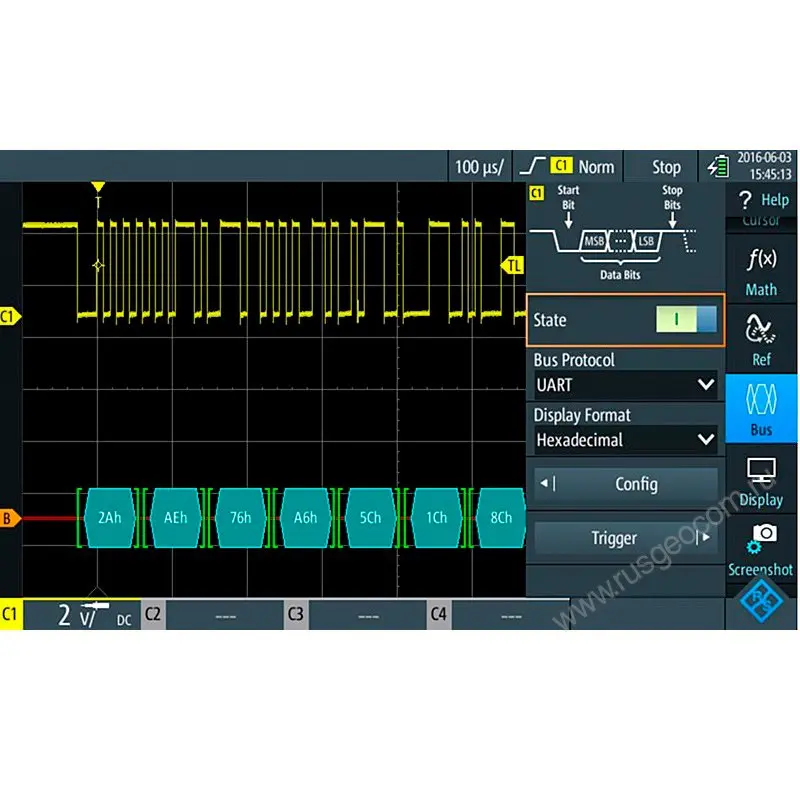
Task: Select the Bus menu icon
Action: (761, 409)
